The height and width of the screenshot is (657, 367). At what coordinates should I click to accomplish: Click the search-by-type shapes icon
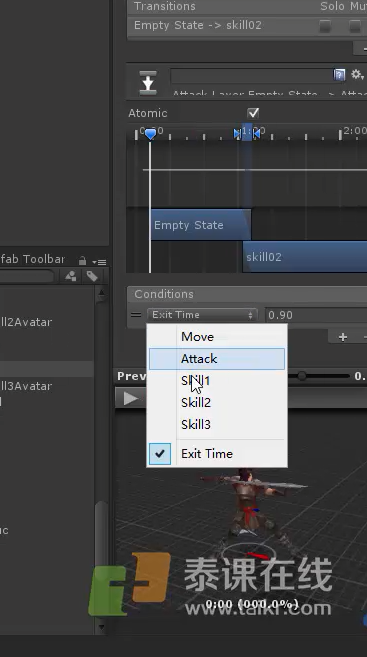[x=71, y=276]
